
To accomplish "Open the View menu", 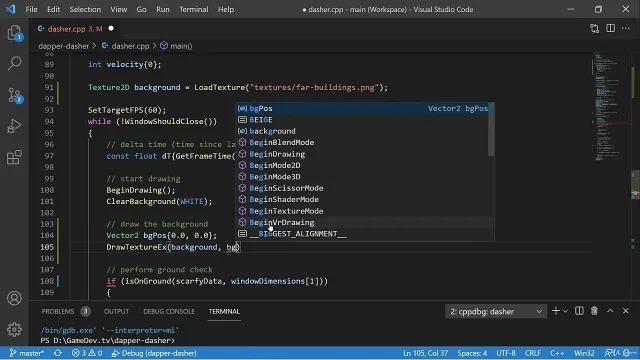I will point(118,9).
